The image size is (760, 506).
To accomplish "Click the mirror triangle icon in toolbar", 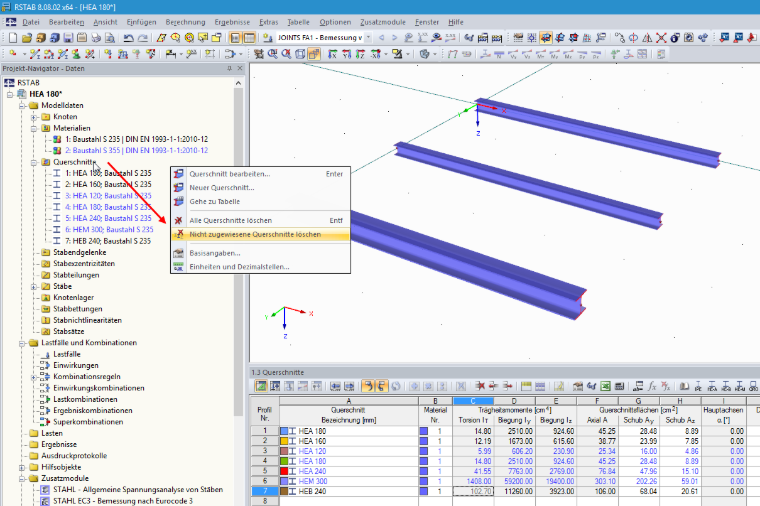I will click(647, 38).
